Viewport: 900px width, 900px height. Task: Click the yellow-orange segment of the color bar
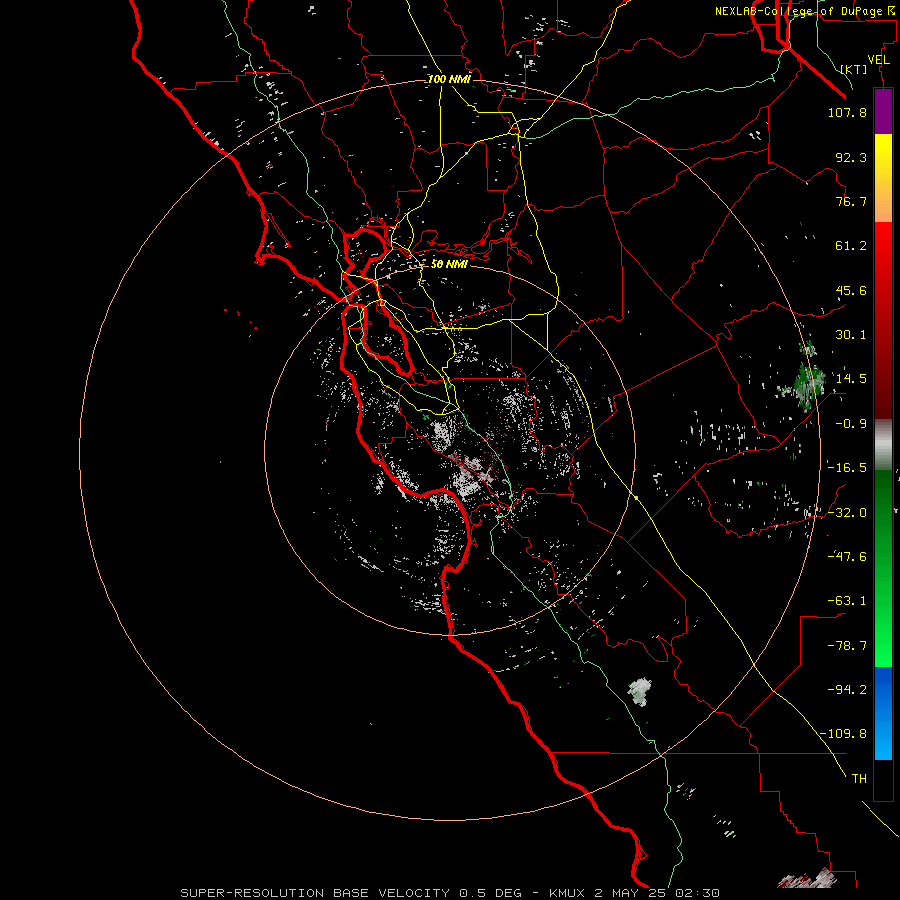[883, 178]
